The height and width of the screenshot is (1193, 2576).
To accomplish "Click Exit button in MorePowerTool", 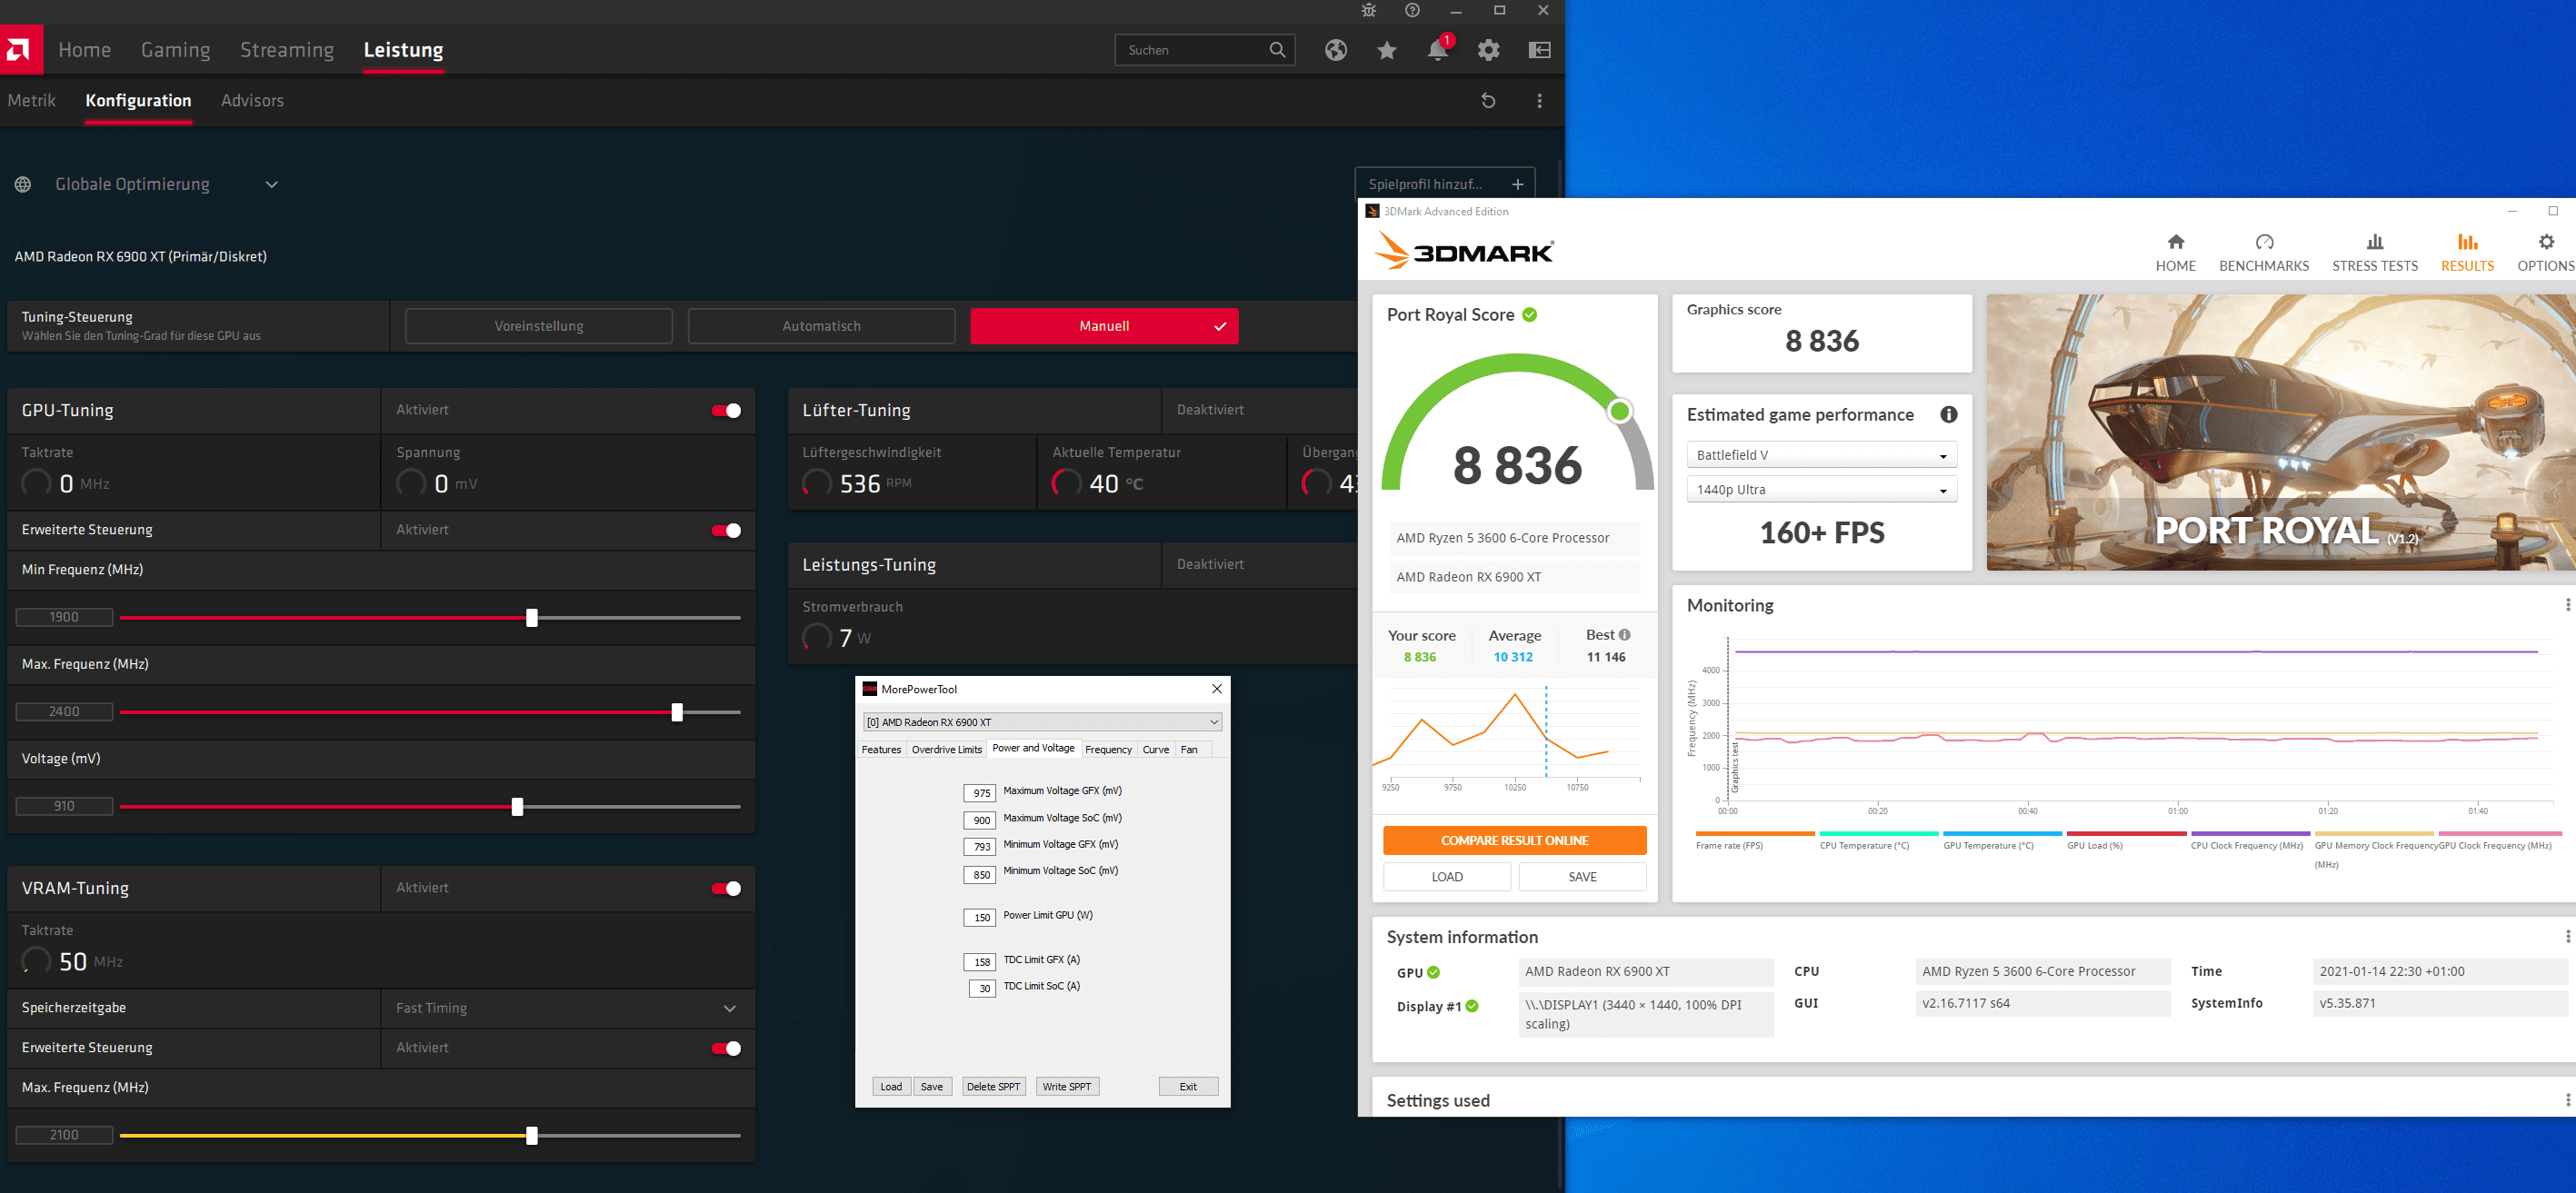I will [1188, 1087].
